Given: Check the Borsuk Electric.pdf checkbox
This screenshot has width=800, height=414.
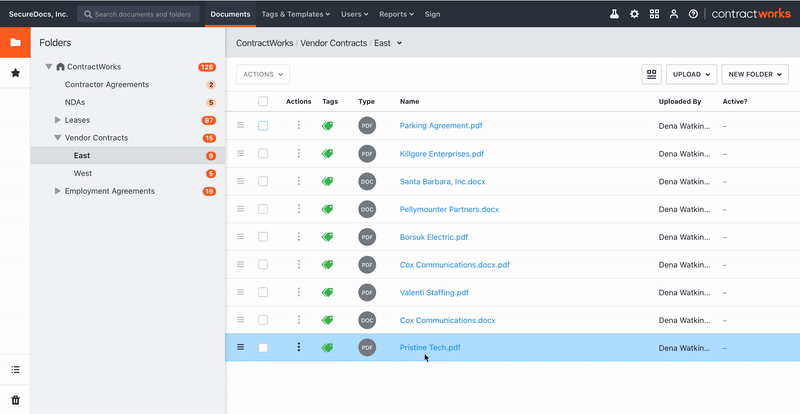Looking at the screenshot, I should click(x=263, y=237).
